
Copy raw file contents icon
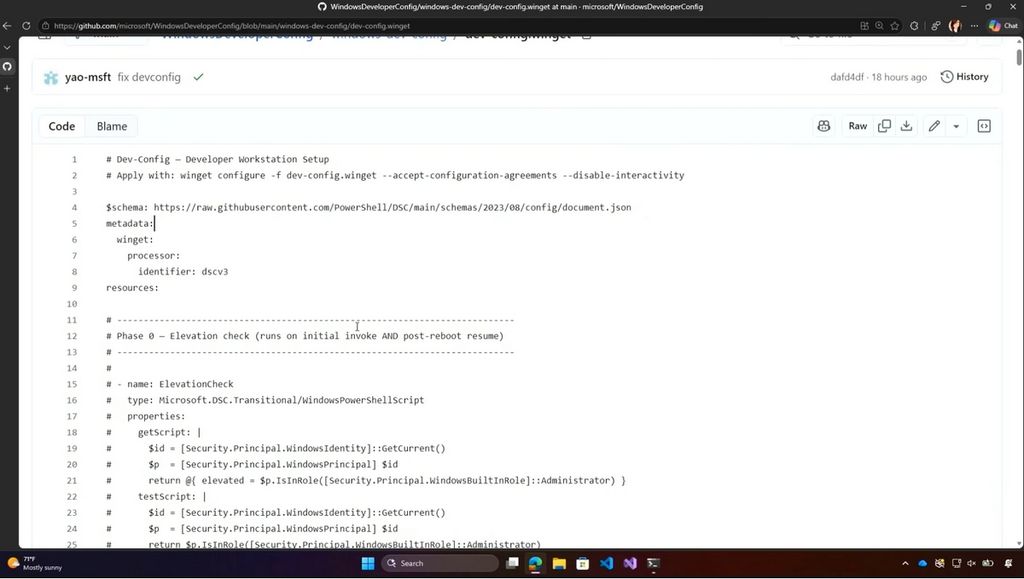(884, 127)
